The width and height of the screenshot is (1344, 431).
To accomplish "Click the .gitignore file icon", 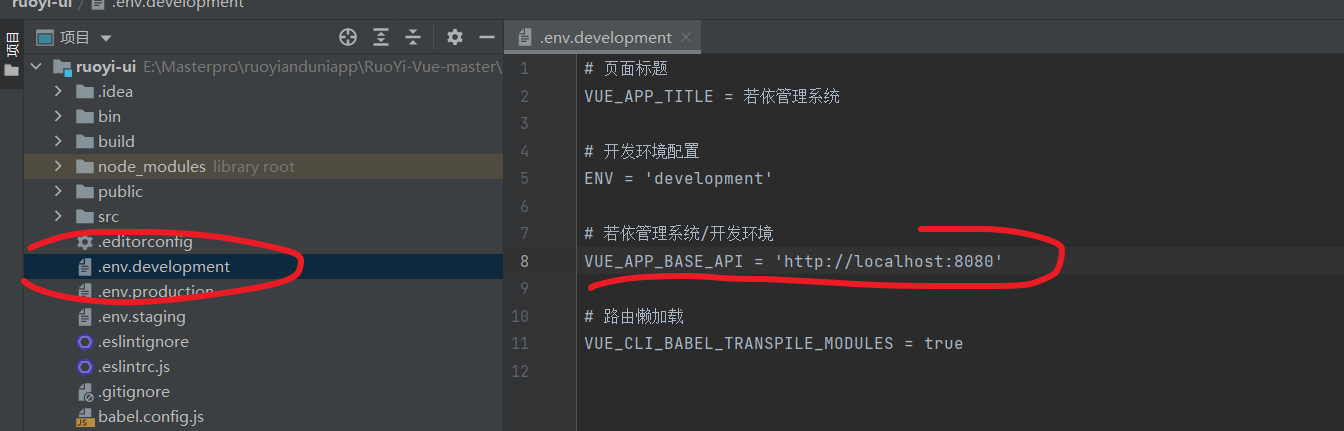I will tap(85, 392).
